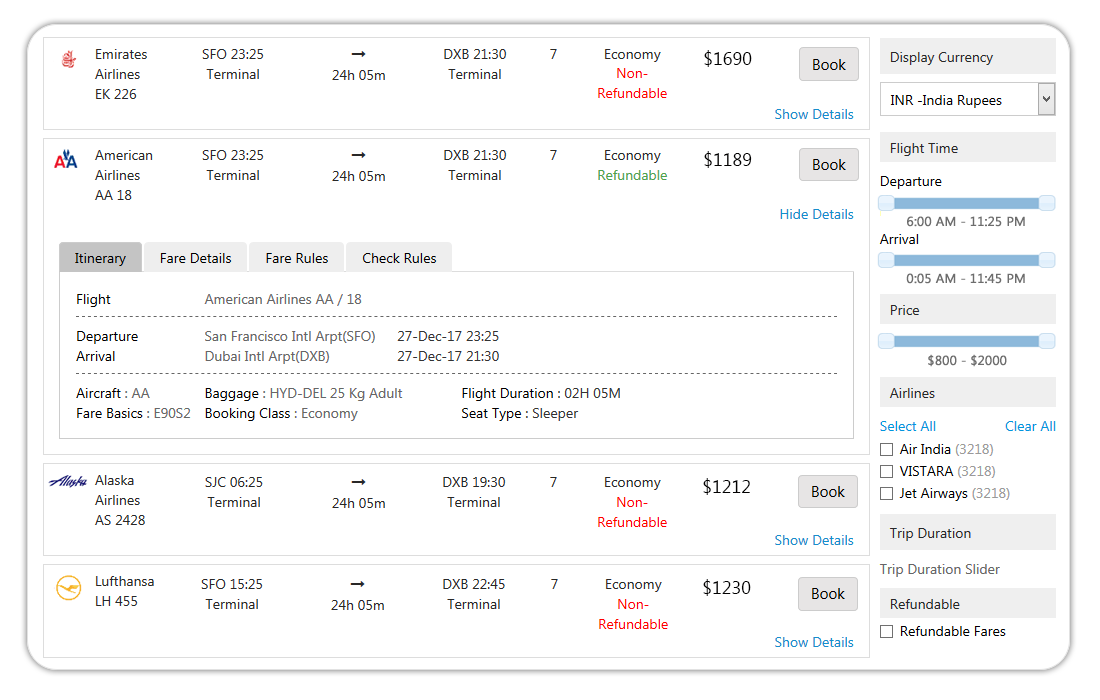Image resolution: width=1100 pixels, height=700 pixels.
Task: Open the Display Currency dropdown
Action: (x=1043, y=98)
